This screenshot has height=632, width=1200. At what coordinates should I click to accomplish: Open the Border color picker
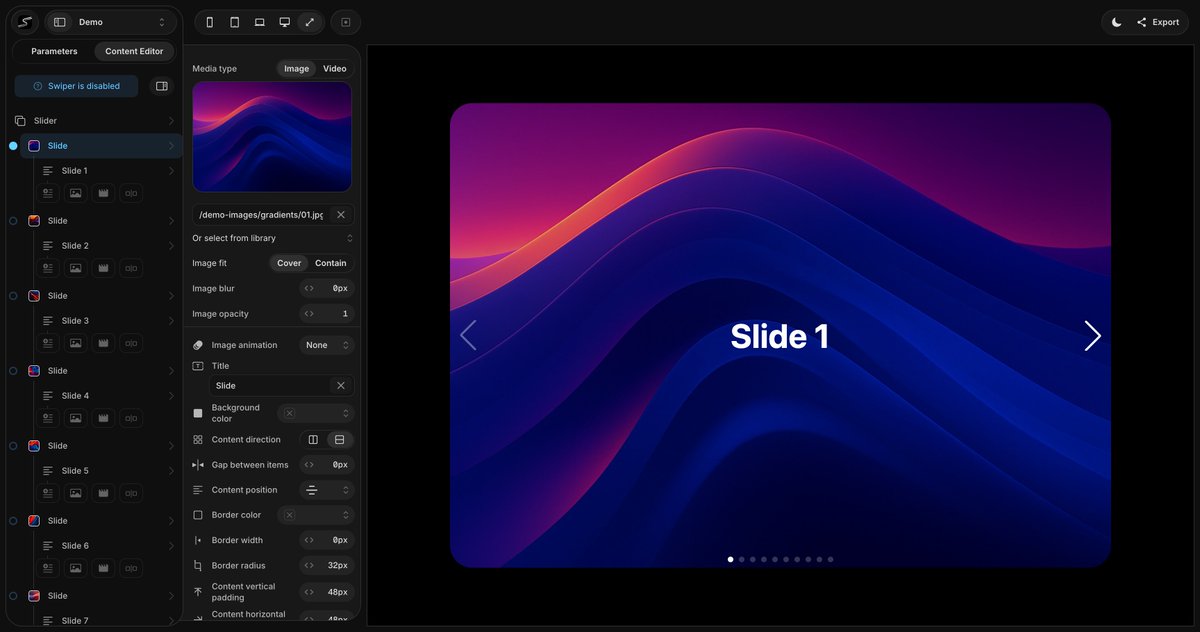click(316, 515)
